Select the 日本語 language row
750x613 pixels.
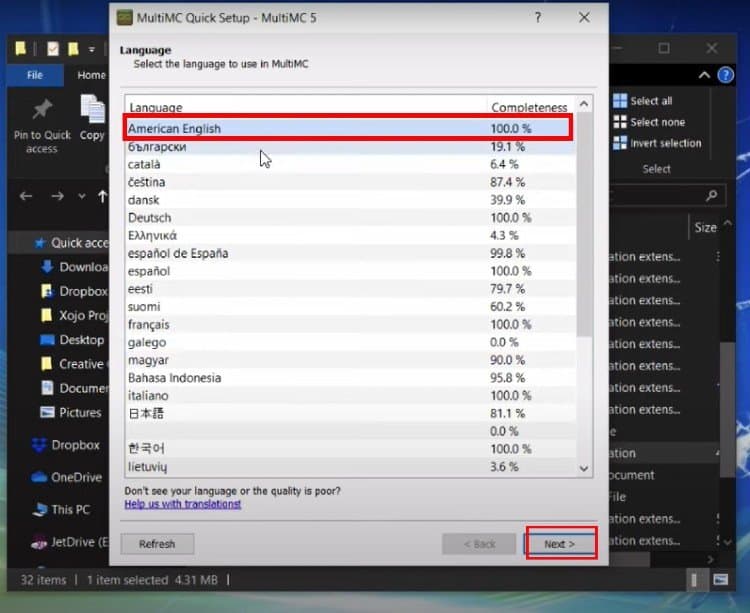351,413
